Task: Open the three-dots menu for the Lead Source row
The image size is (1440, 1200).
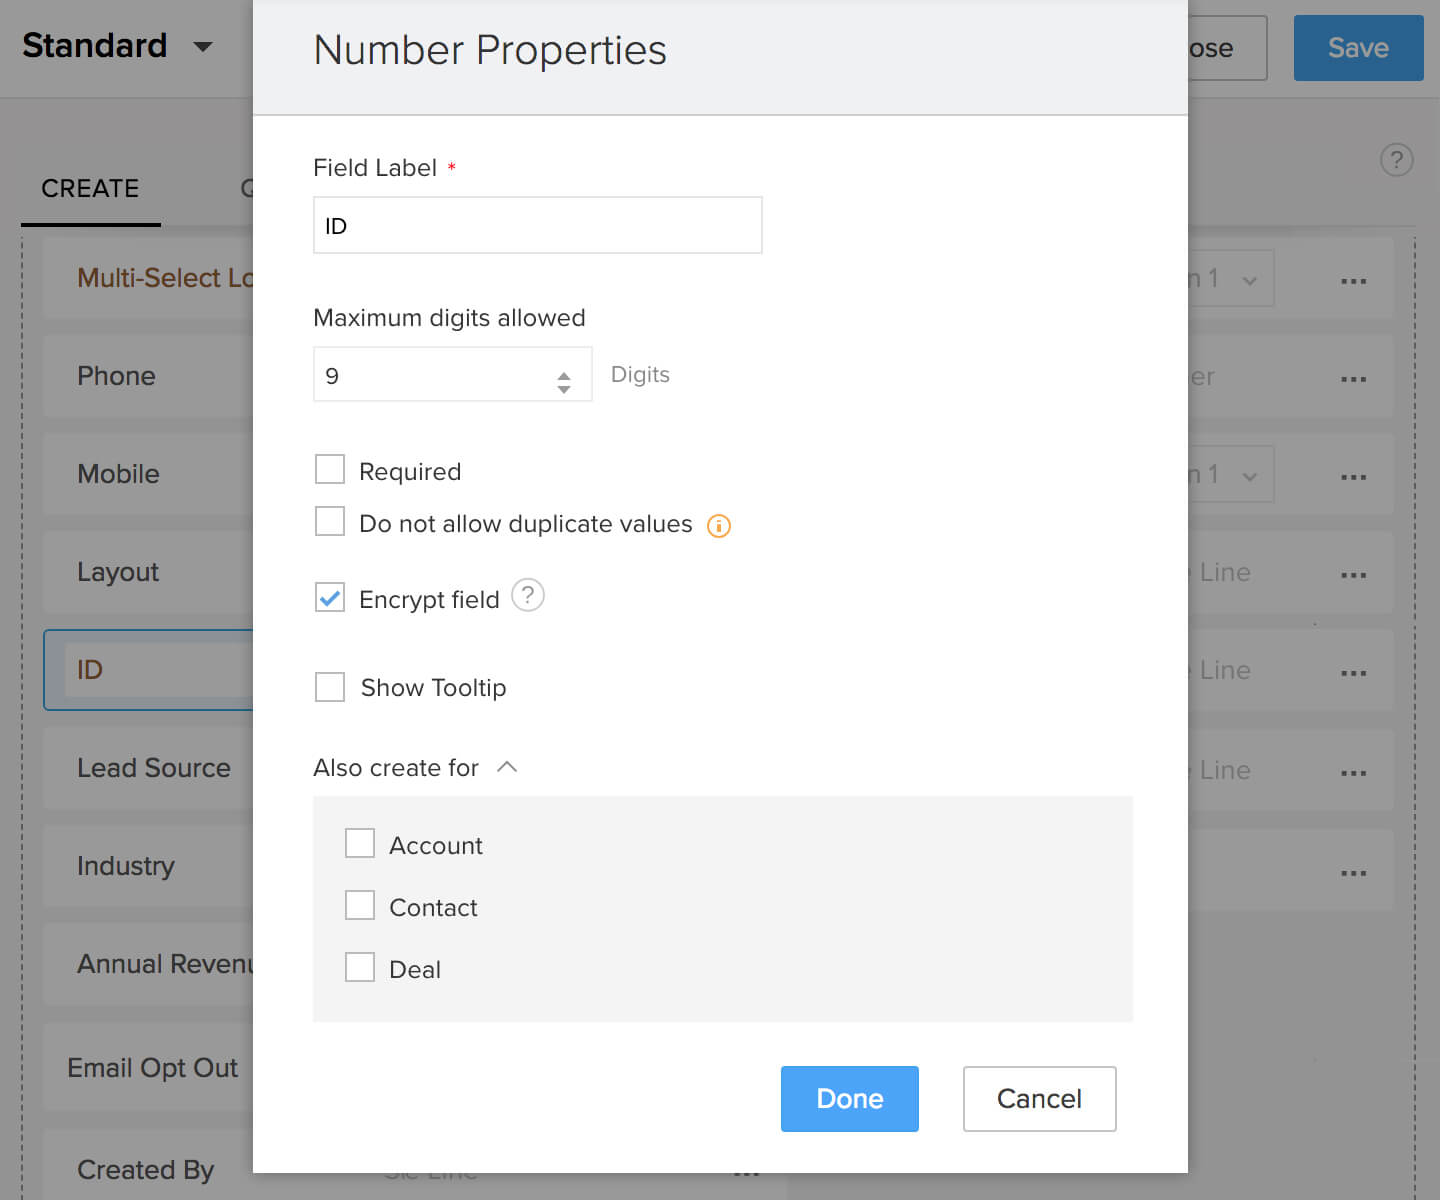Action: point(1353,773)
